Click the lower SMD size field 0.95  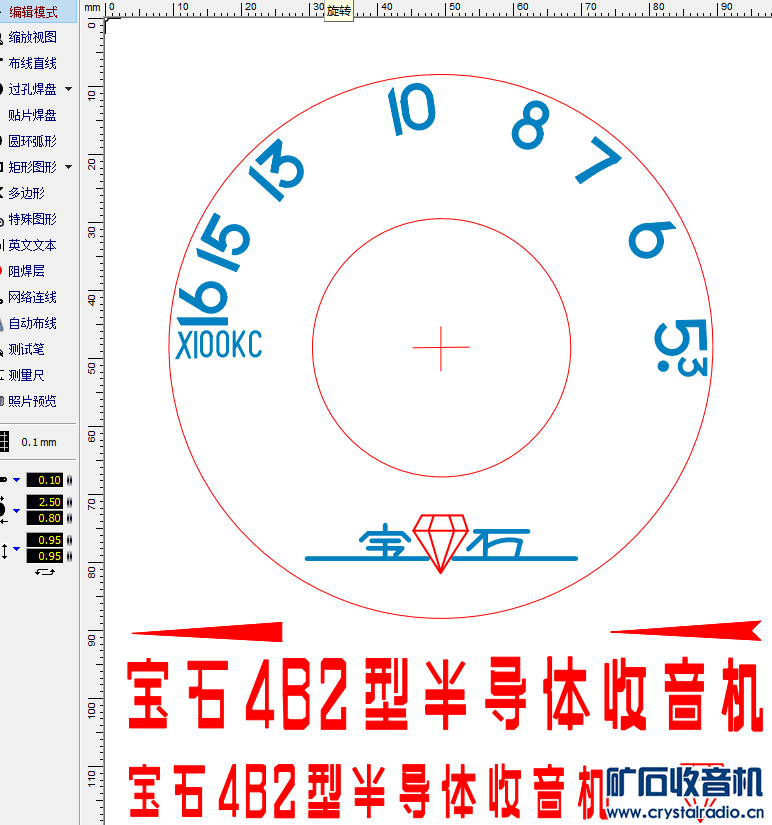click(45, 556)
